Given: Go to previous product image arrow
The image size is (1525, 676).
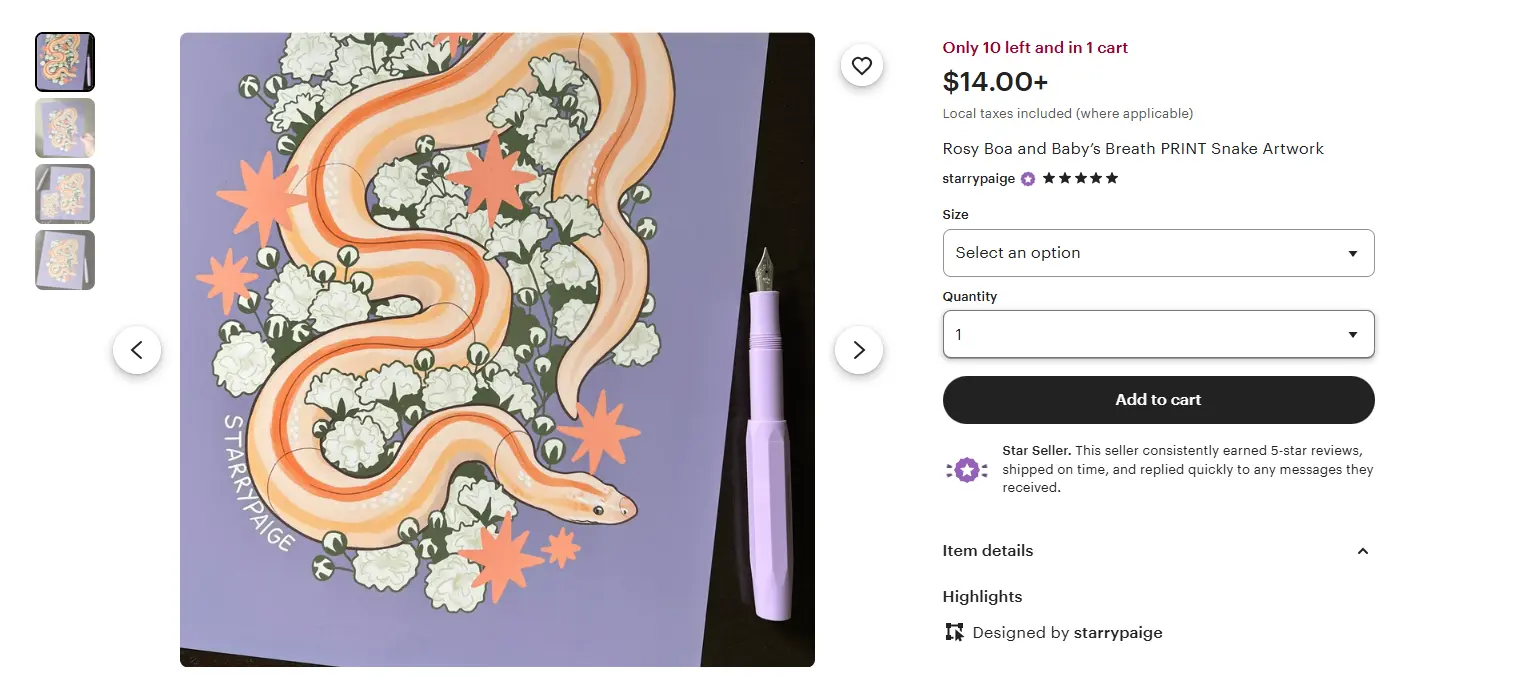Looking at the screenshot, I should [x=137, y=350].
